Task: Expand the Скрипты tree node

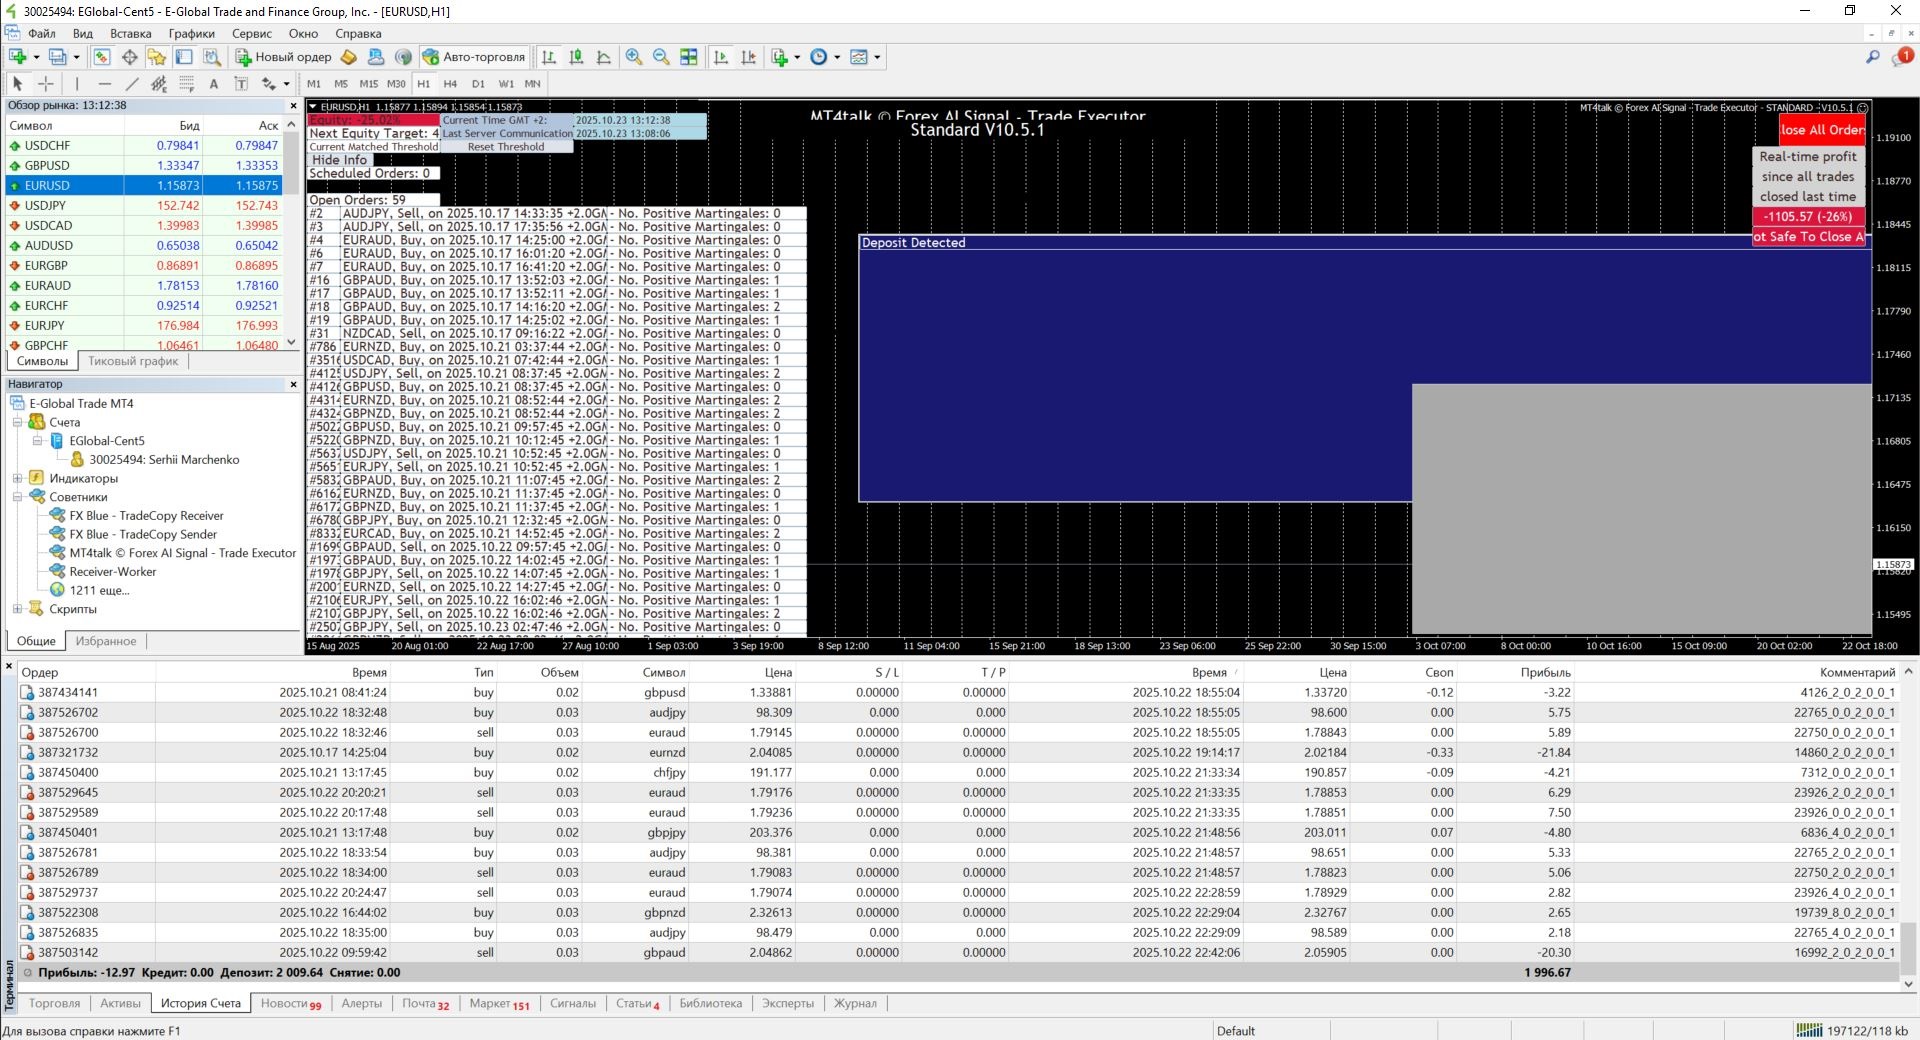Action: 17,609
